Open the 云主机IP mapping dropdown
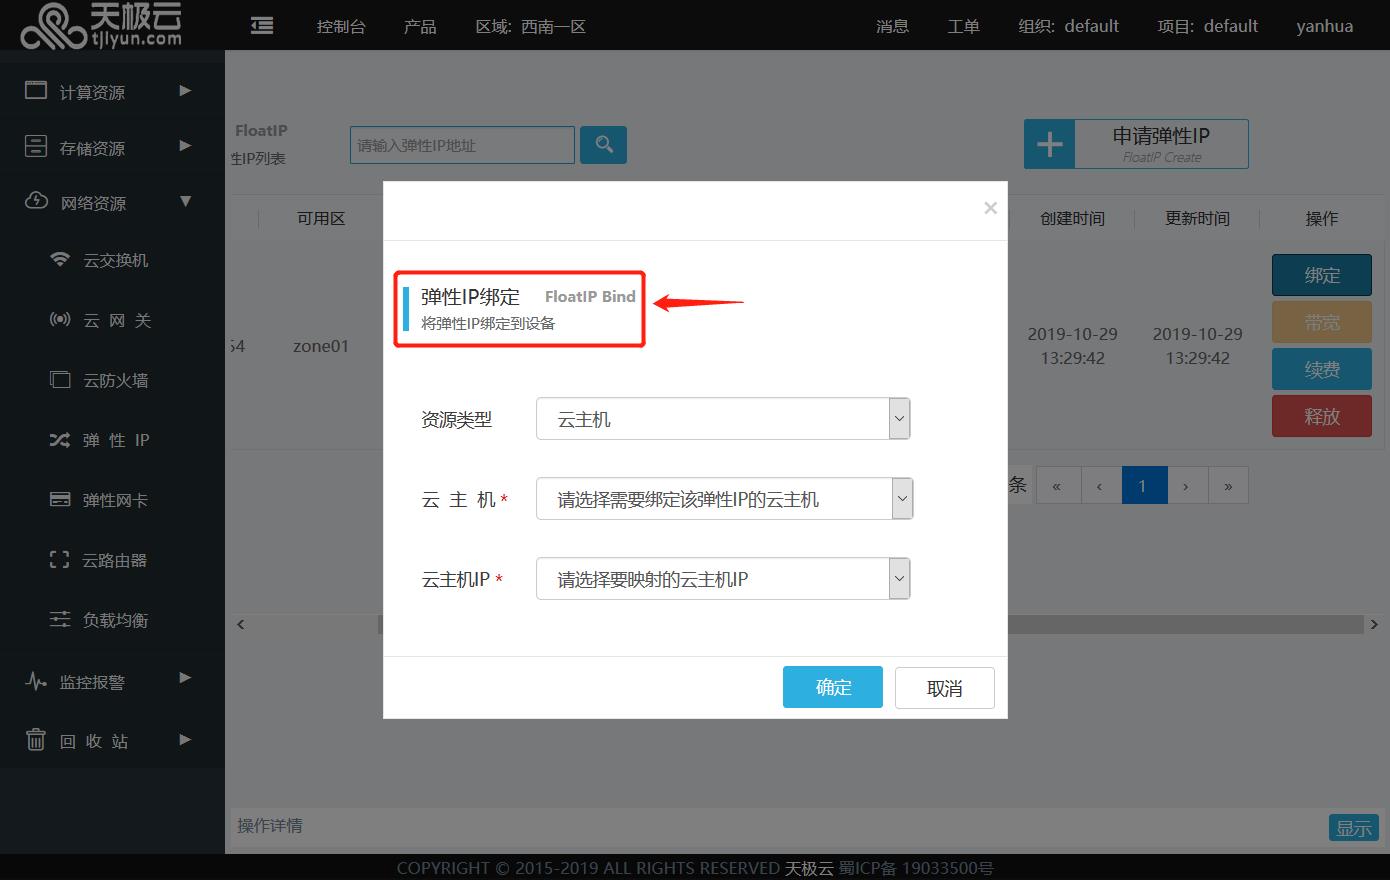 coord(723,579)
